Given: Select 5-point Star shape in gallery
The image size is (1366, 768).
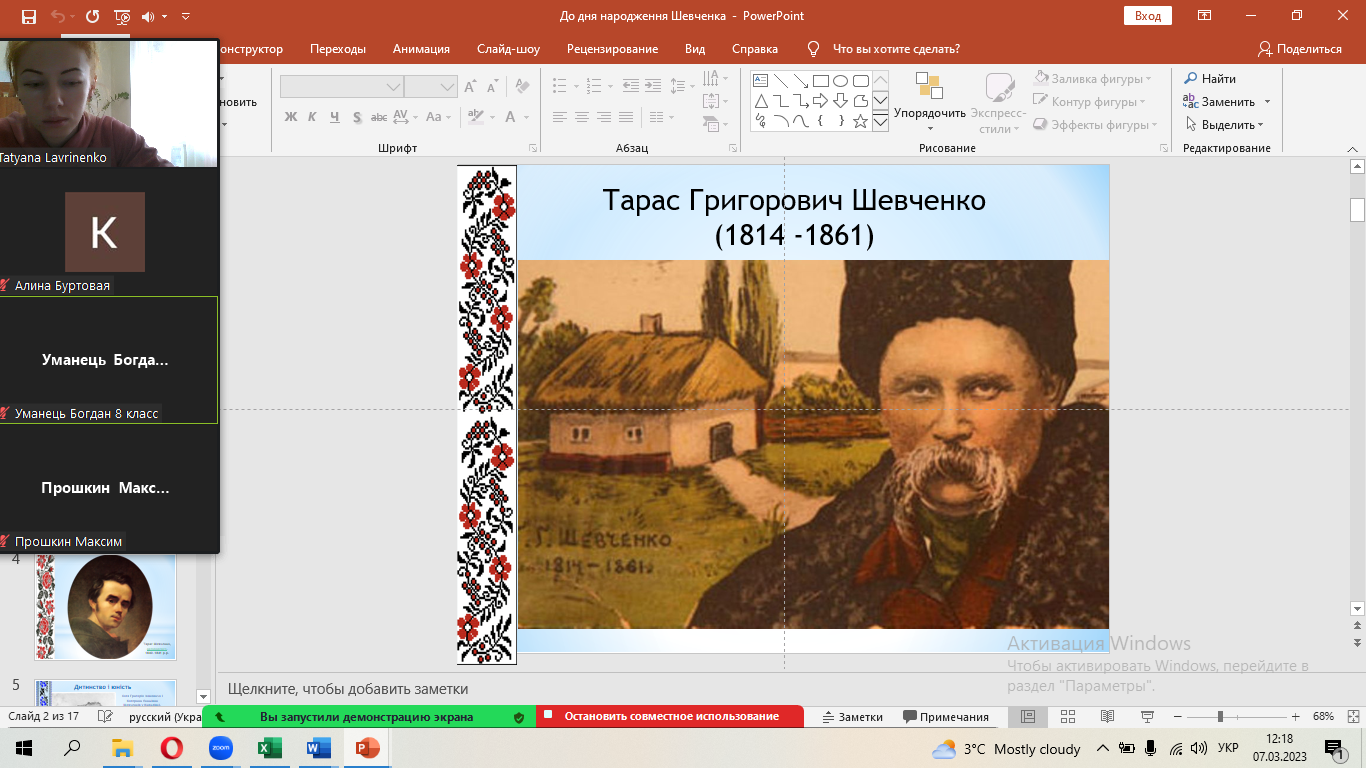Looking at the screenshot, I should tap(860, 121).
